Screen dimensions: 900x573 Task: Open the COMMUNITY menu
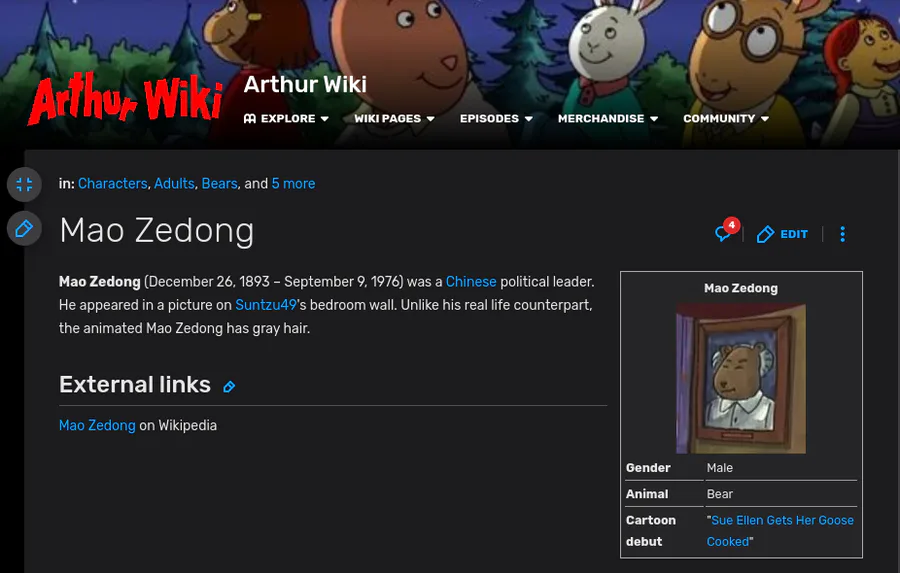click(x=726, y=118)
